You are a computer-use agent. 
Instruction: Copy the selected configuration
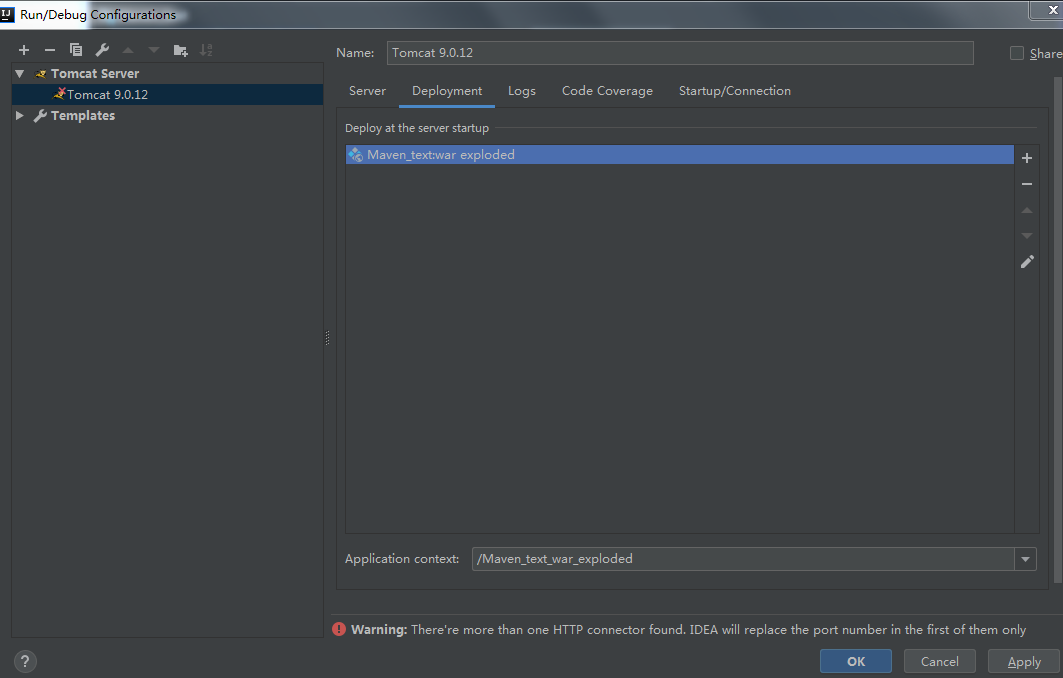click(76, 50)
